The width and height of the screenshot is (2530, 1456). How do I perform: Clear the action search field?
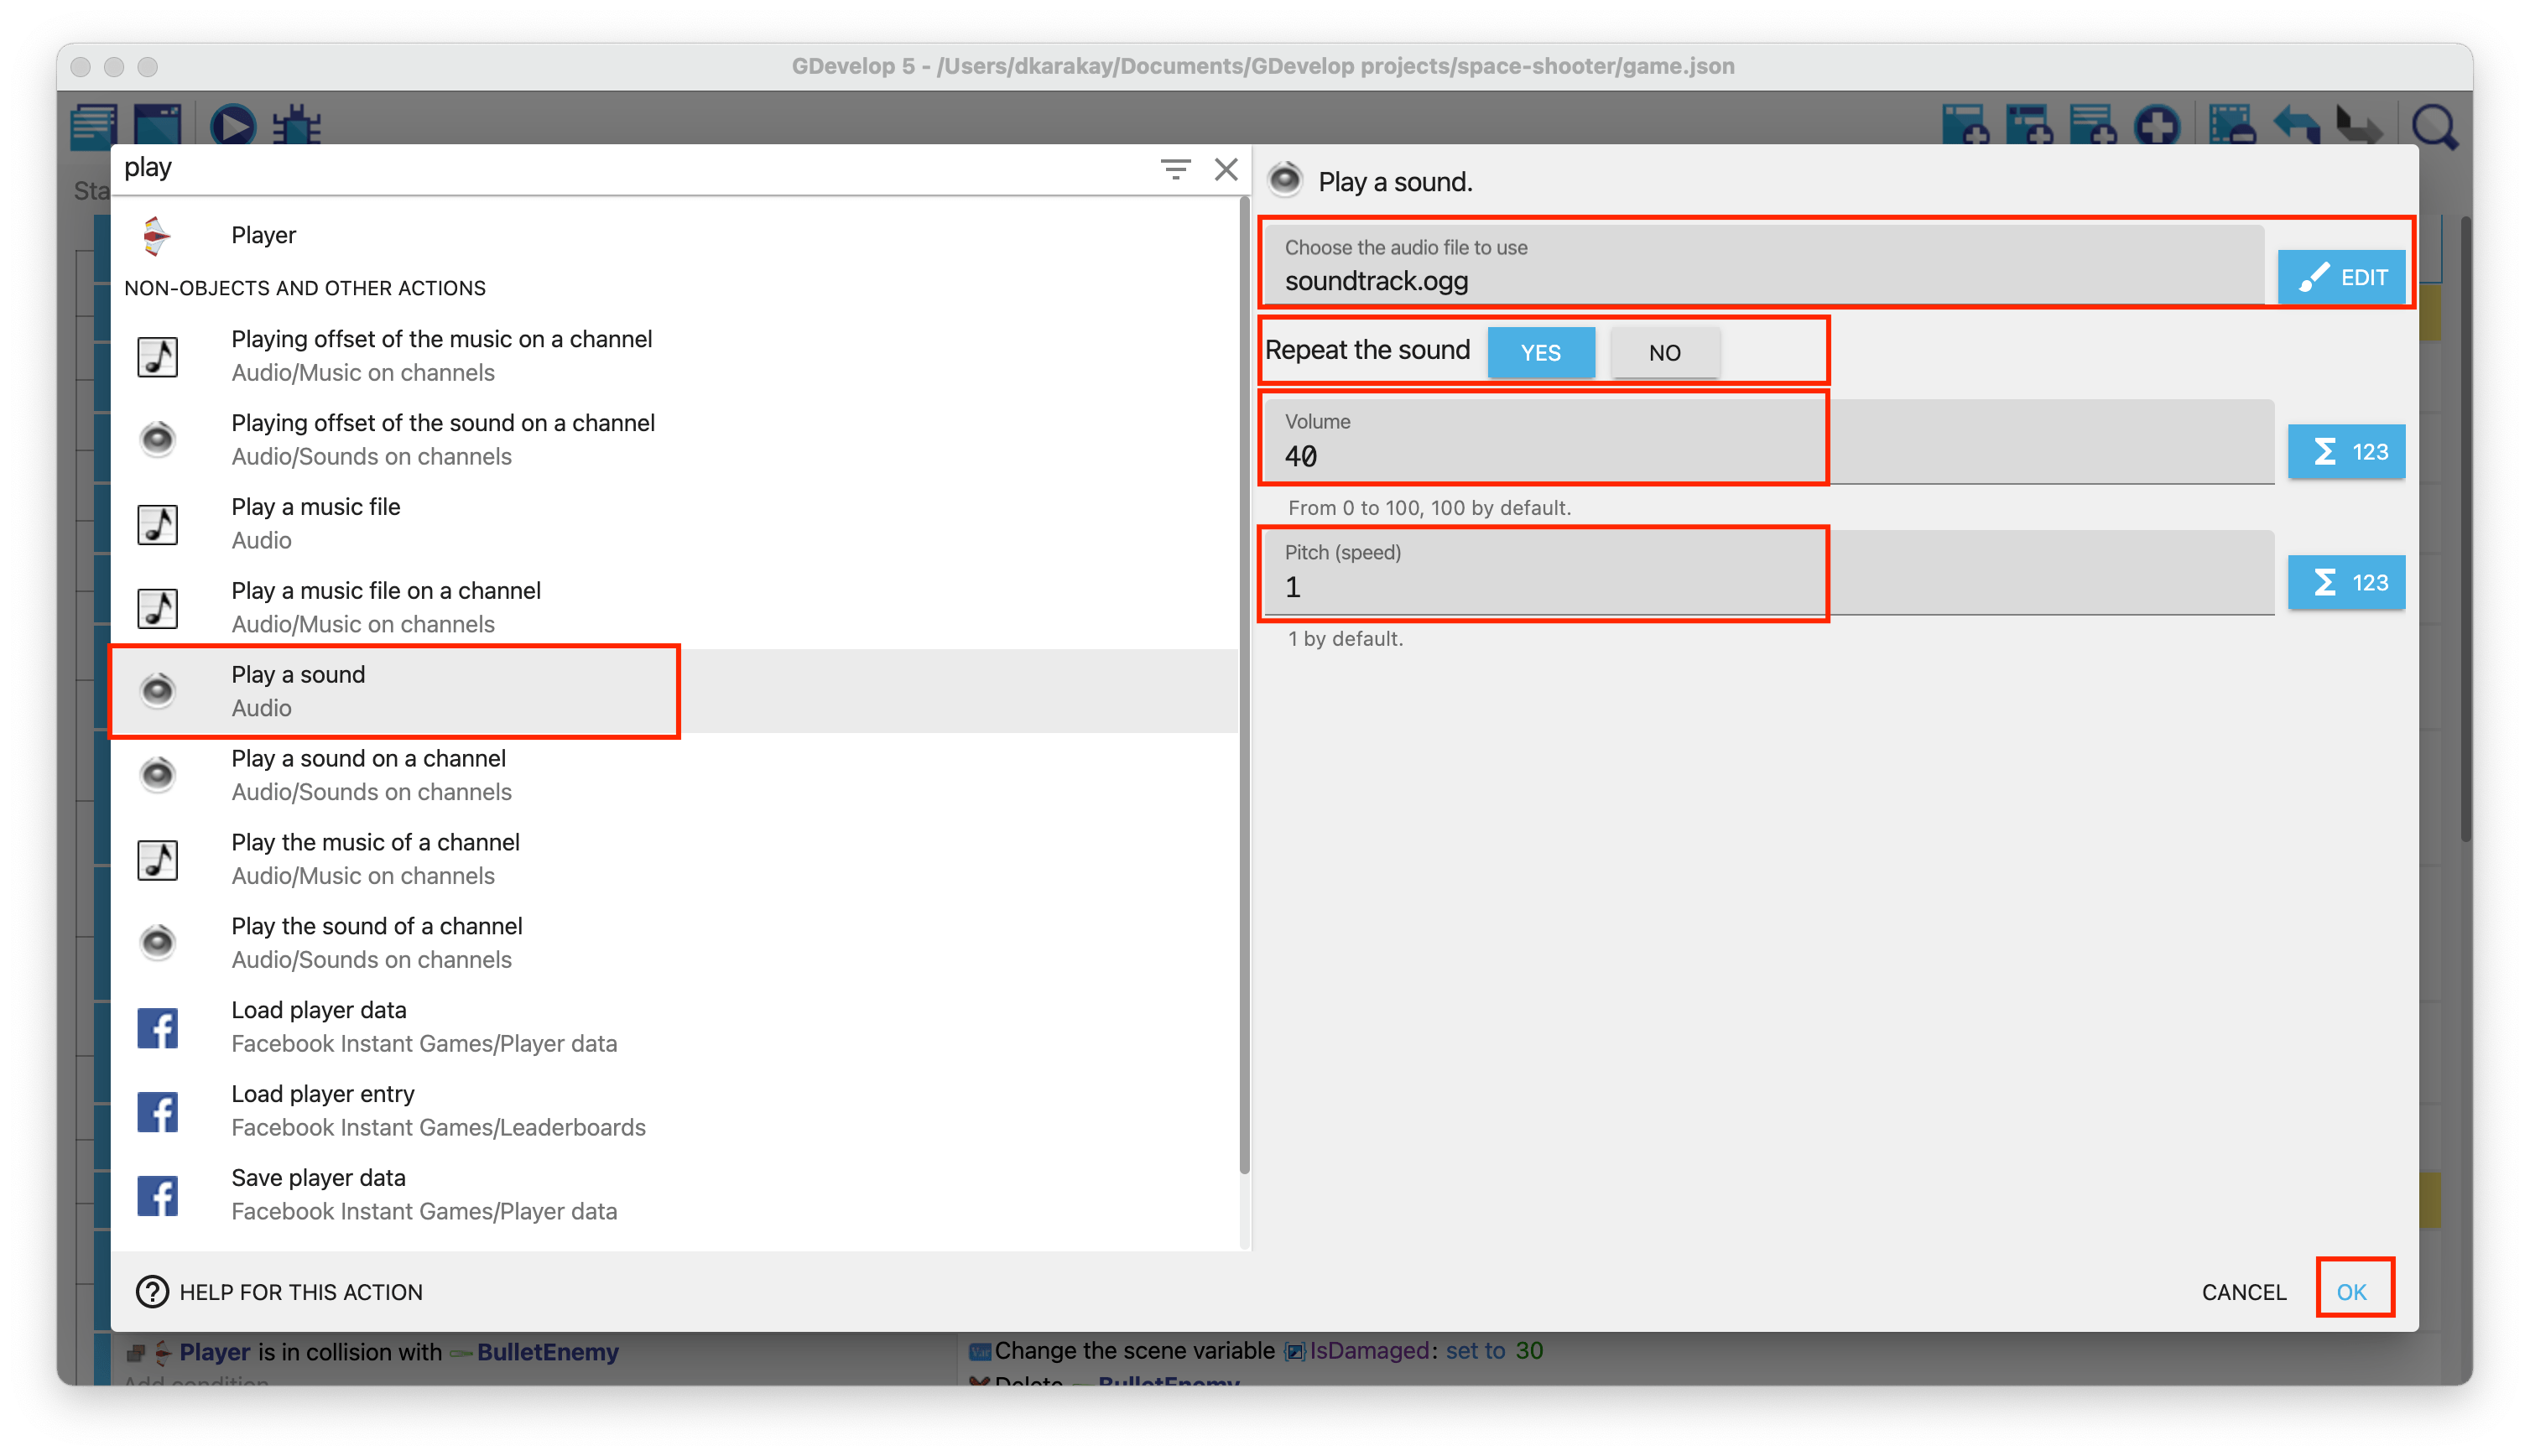(x=1226, y=169)
